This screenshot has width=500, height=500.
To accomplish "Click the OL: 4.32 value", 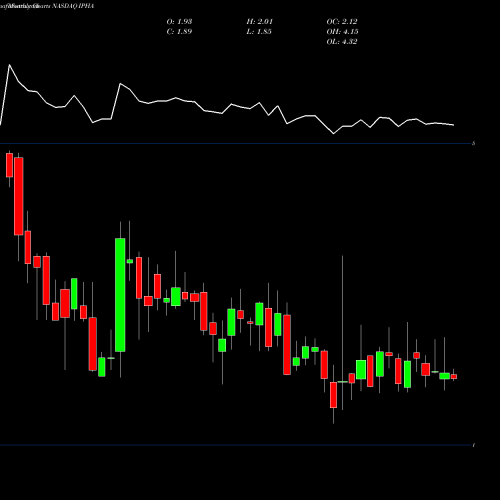I will click(342, 42).
